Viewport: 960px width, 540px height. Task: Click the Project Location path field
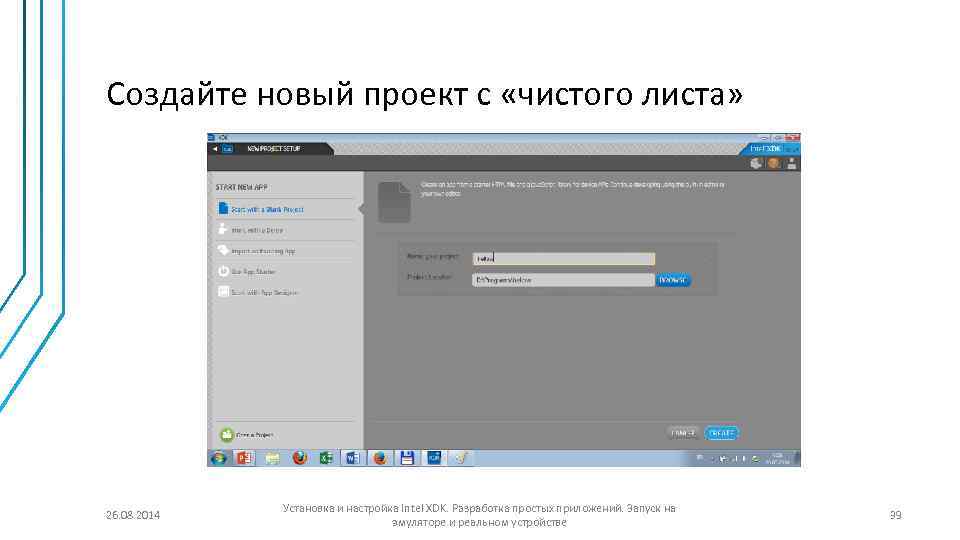(x=563, y=280)
